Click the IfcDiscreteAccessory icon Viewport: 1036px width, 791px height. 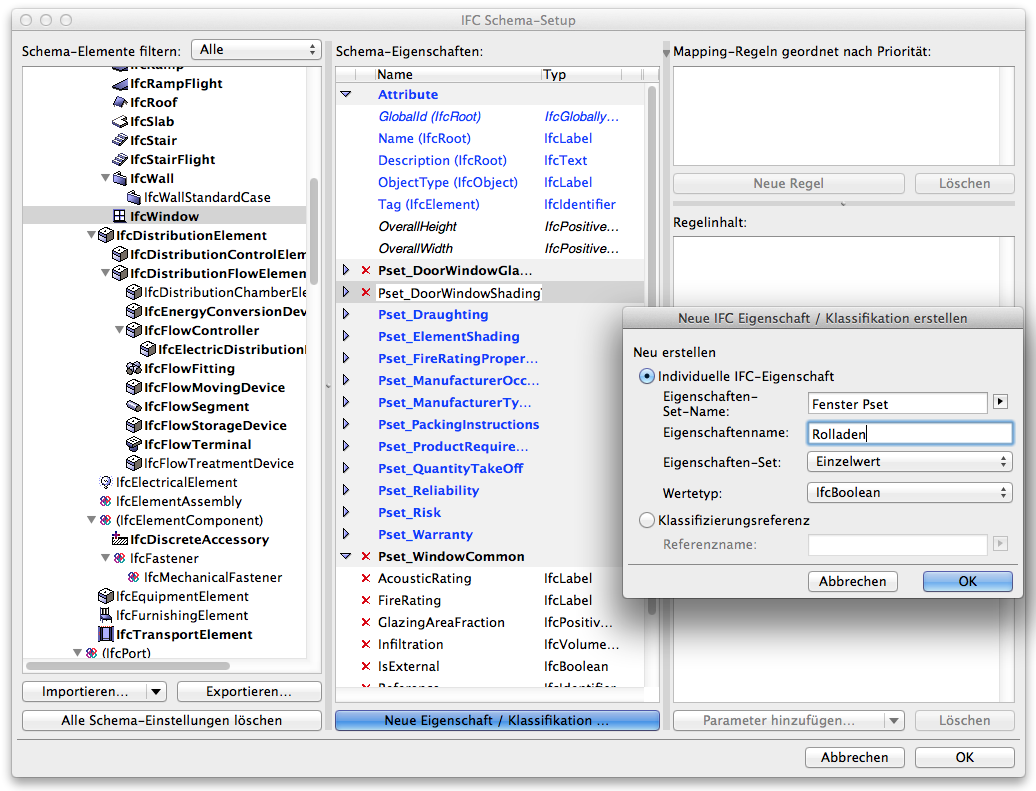tap(120, 539)
